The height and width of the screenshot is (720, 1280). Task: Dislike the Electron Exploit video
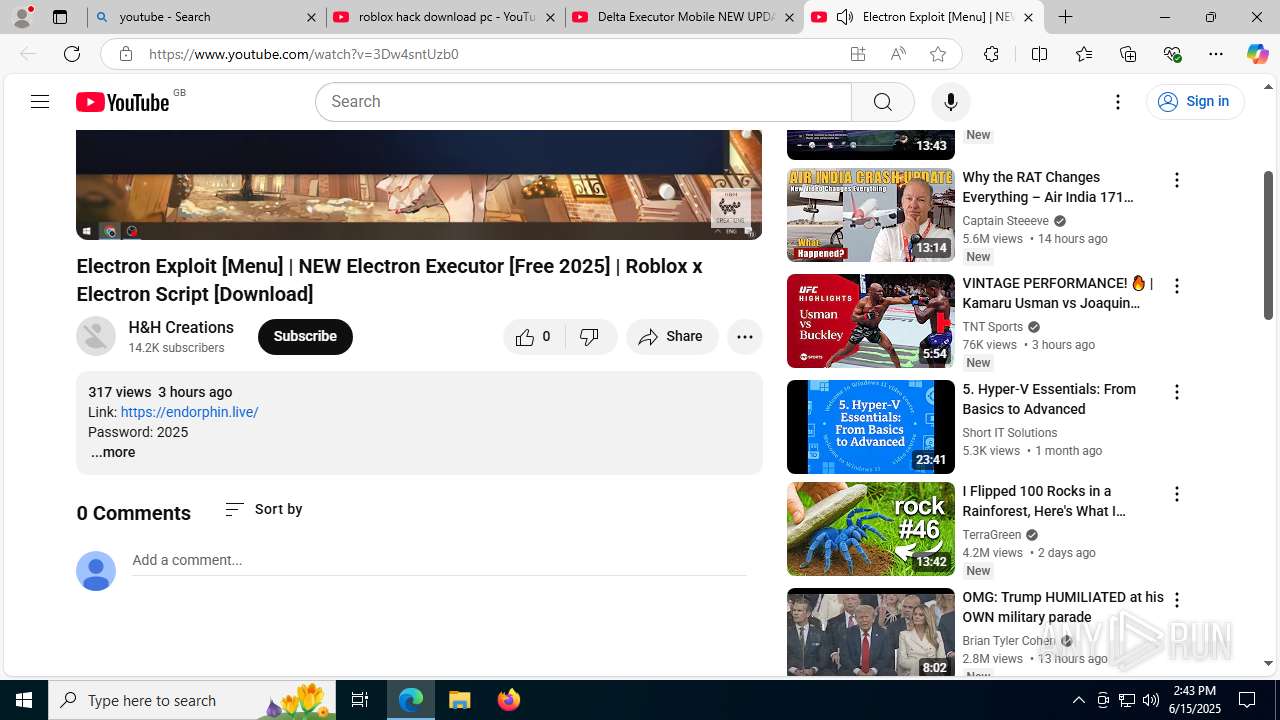click(x=591, y=337)
